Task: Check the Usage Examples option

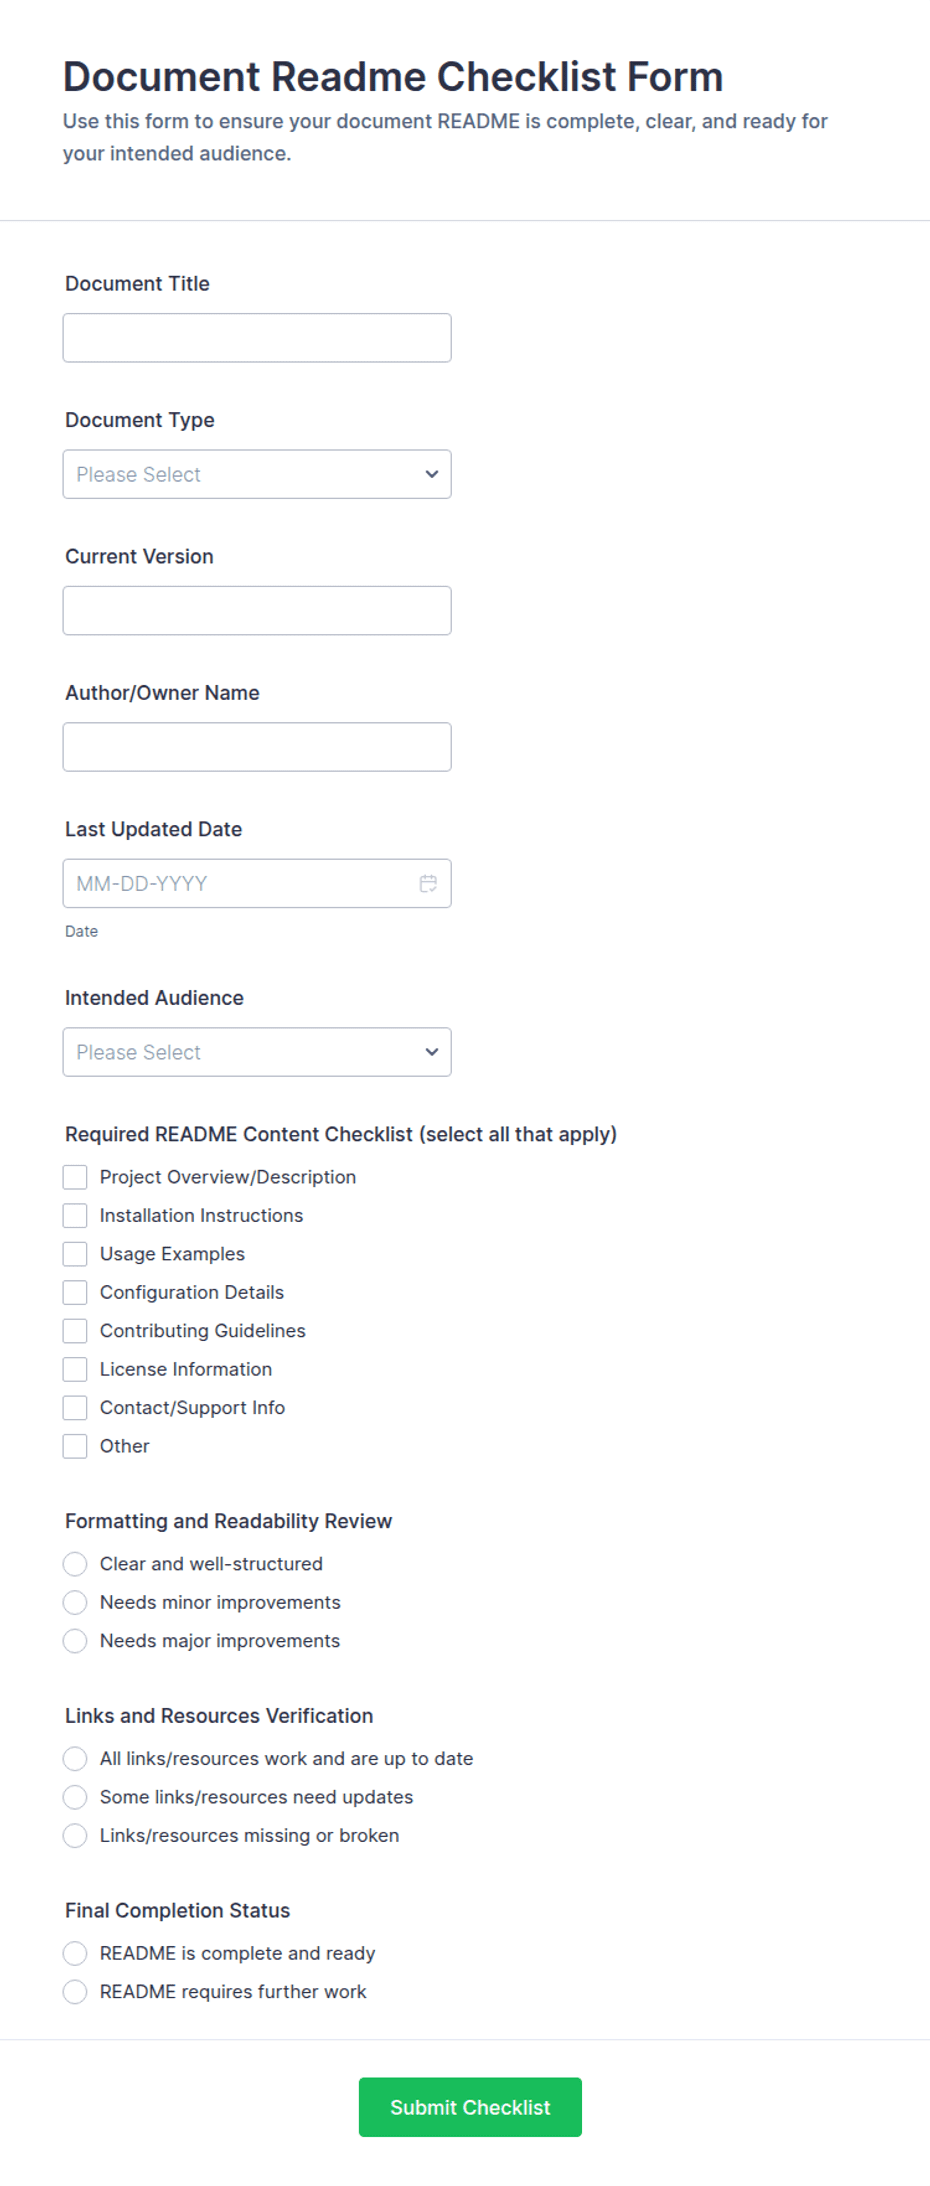Action: (75, 1254)
